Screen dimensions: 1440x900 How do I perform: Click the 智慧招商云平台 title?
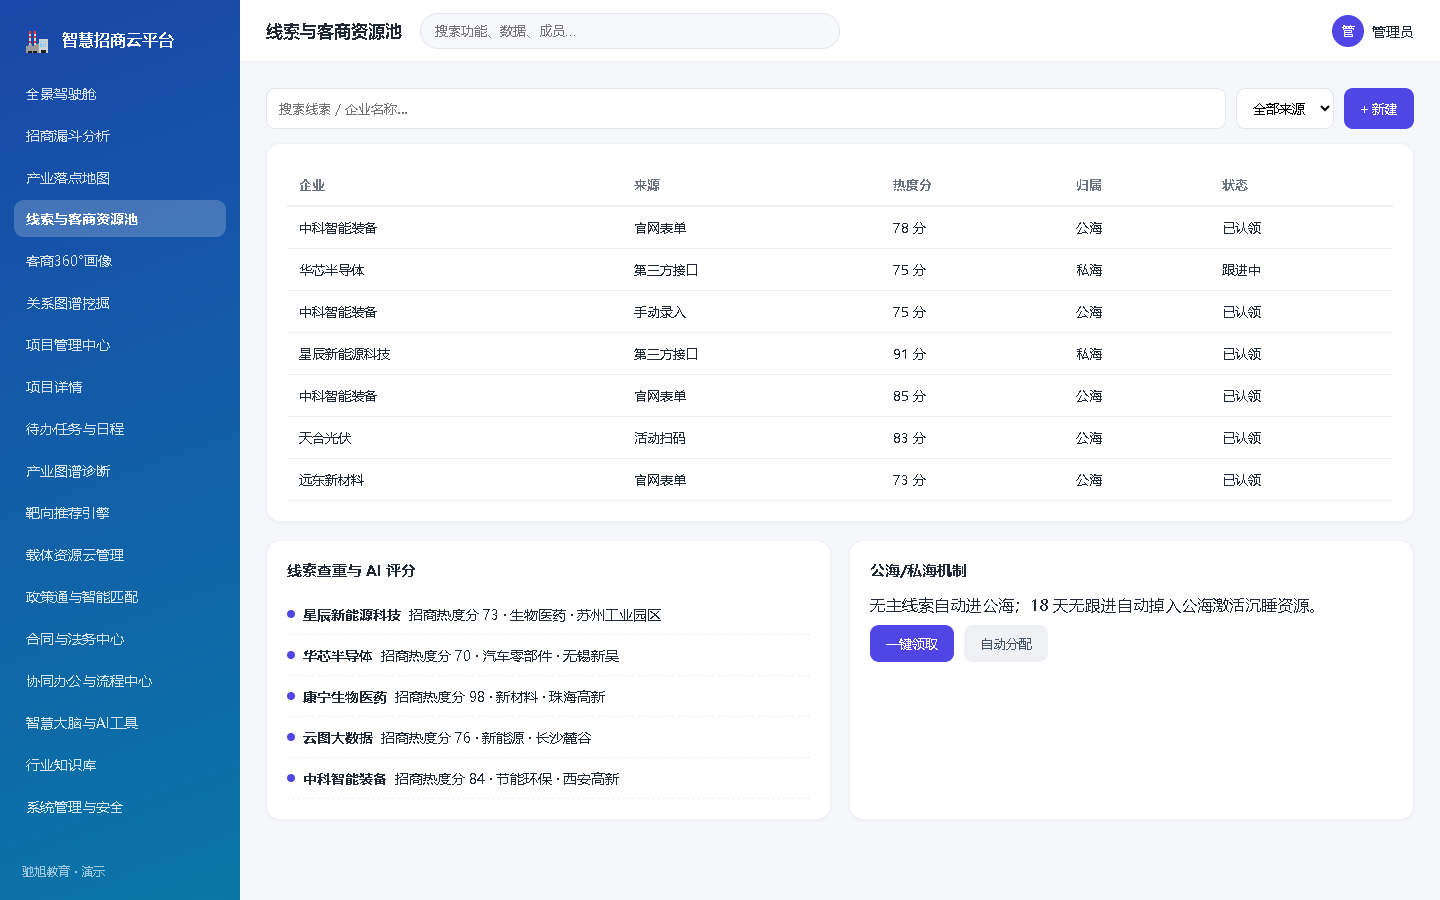[118, 41]
